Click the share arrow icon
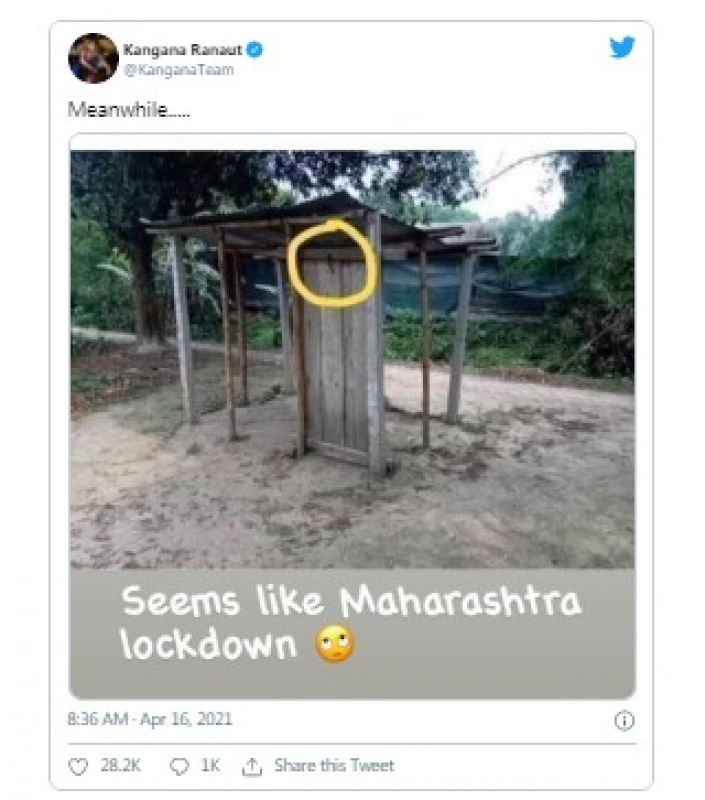This screenshot has width=705, height=800. click(x=253, y=766)
